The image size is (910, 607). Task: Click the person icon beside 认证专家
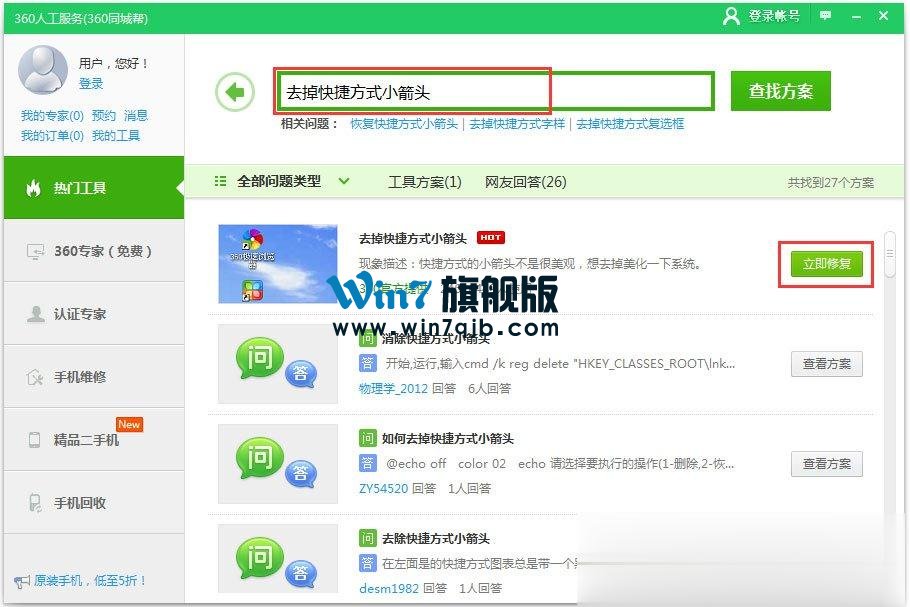point(35,314)
